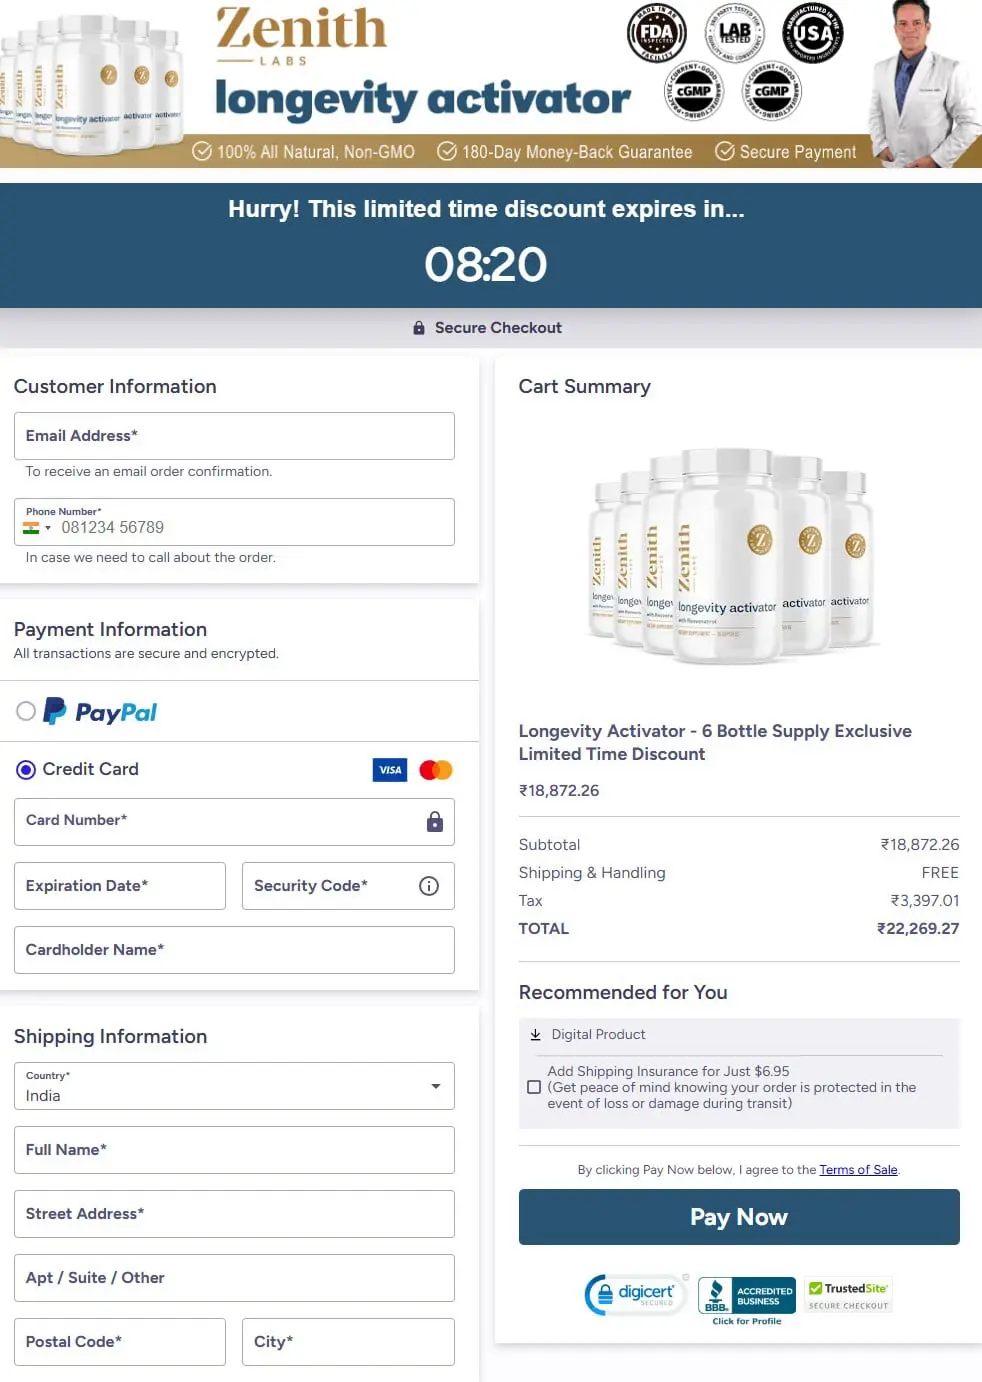Click the card number lock icon
The image size is (982, 1382).
coord(435,822)
